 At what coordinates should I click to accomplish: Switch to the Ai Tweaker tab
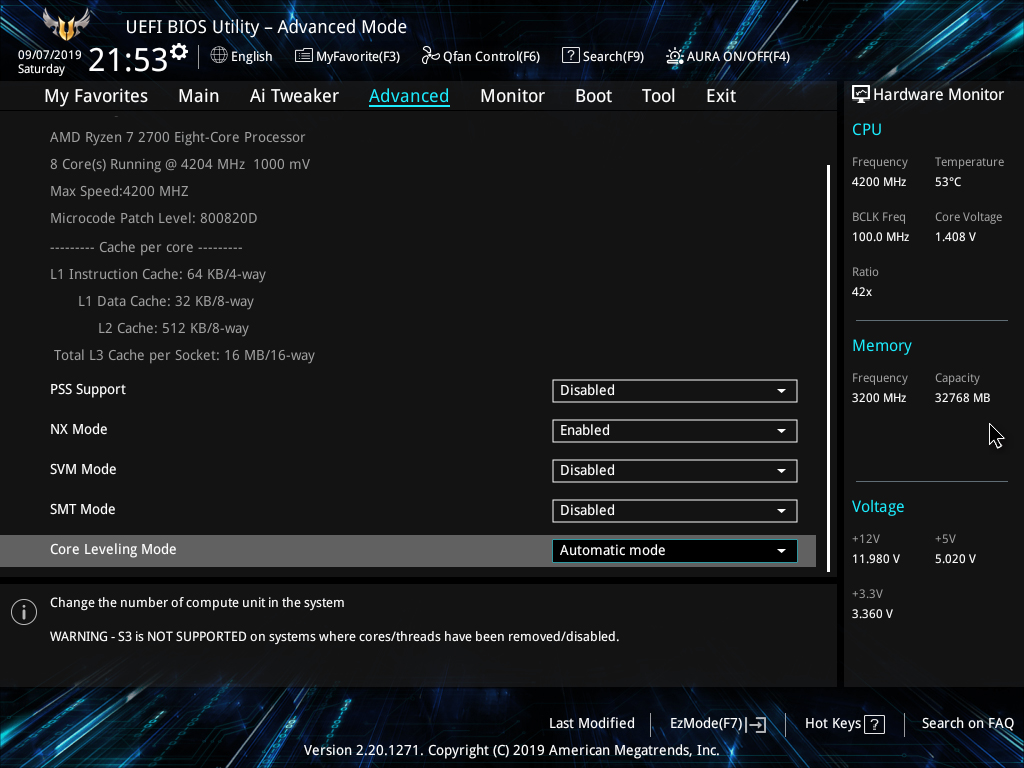point(294,96)
